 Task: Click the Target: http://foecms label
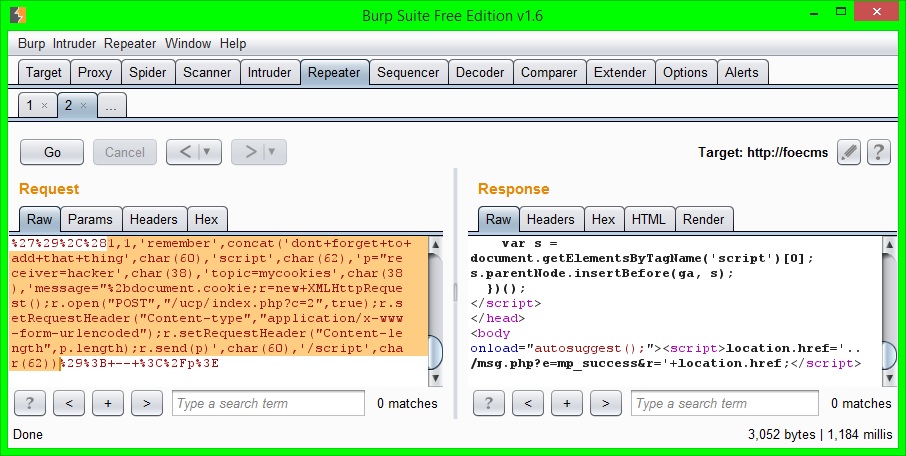[x=763, y=153]
